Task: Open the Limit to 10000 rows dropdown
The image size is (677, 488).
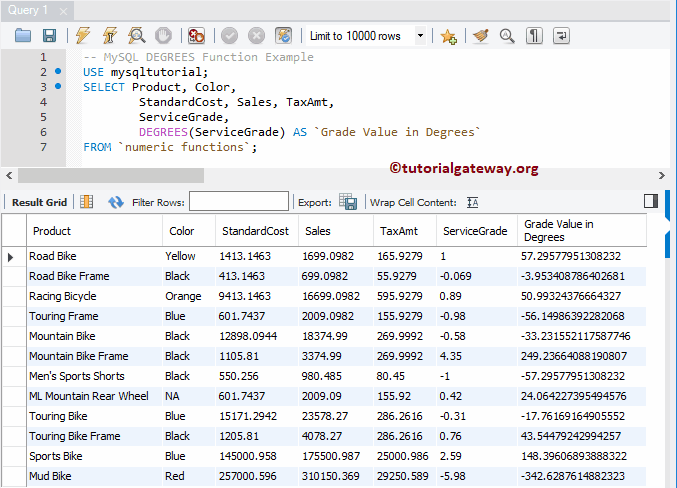Action: [420, 36]
